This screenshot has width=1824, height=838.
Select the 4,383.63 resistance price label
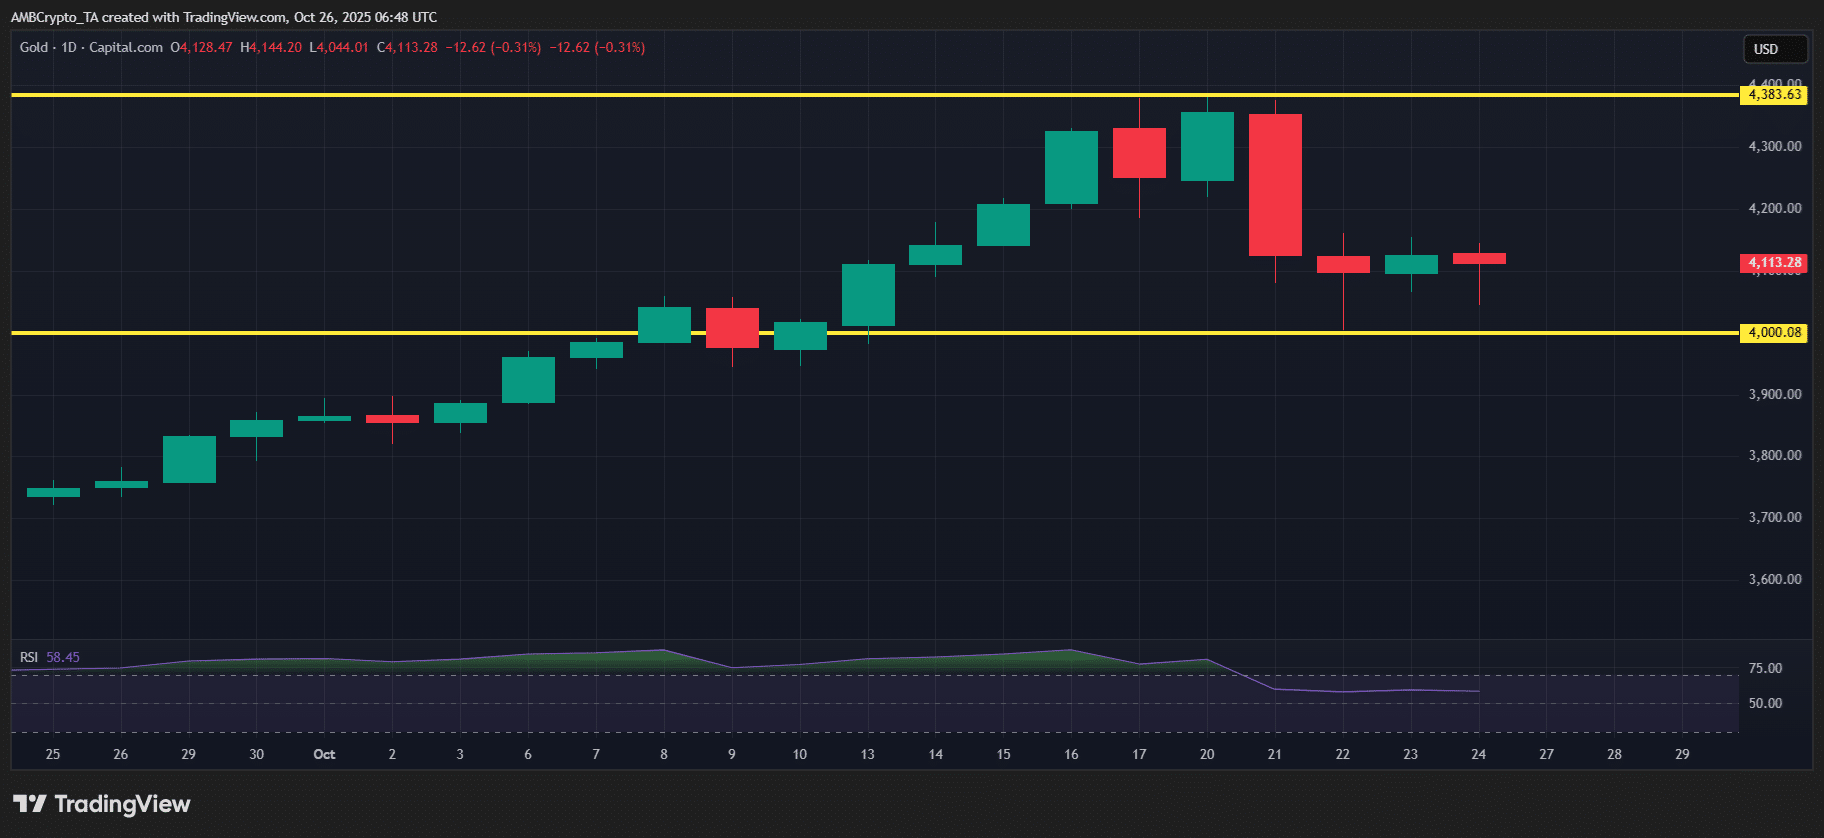(x=1774, y=95)
